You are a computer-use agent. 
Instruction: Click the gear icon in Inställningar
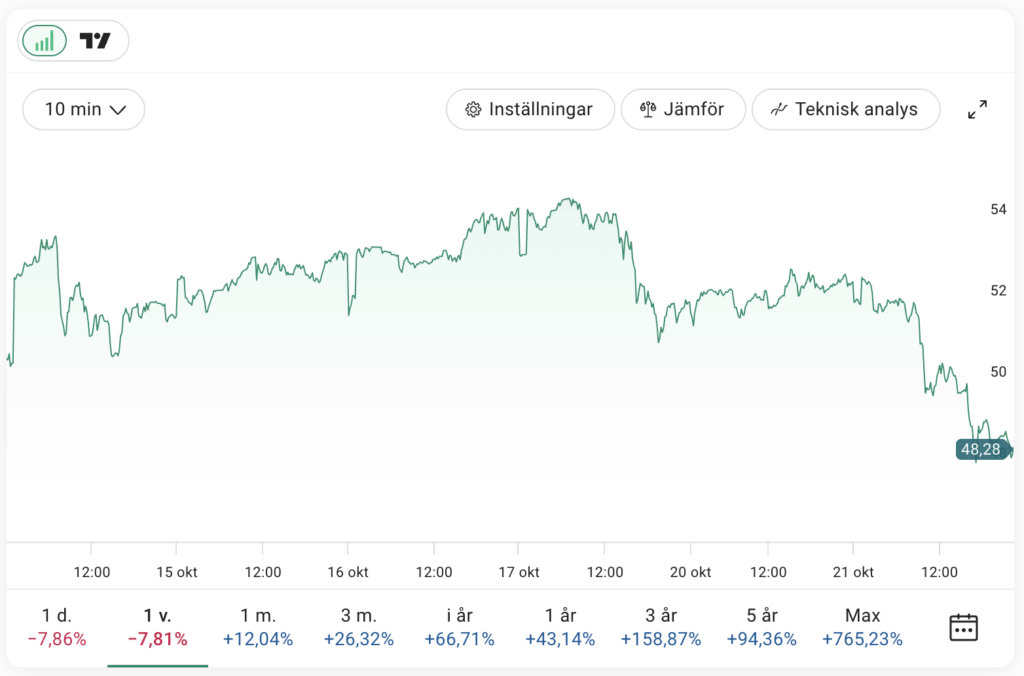coord(473,110)
